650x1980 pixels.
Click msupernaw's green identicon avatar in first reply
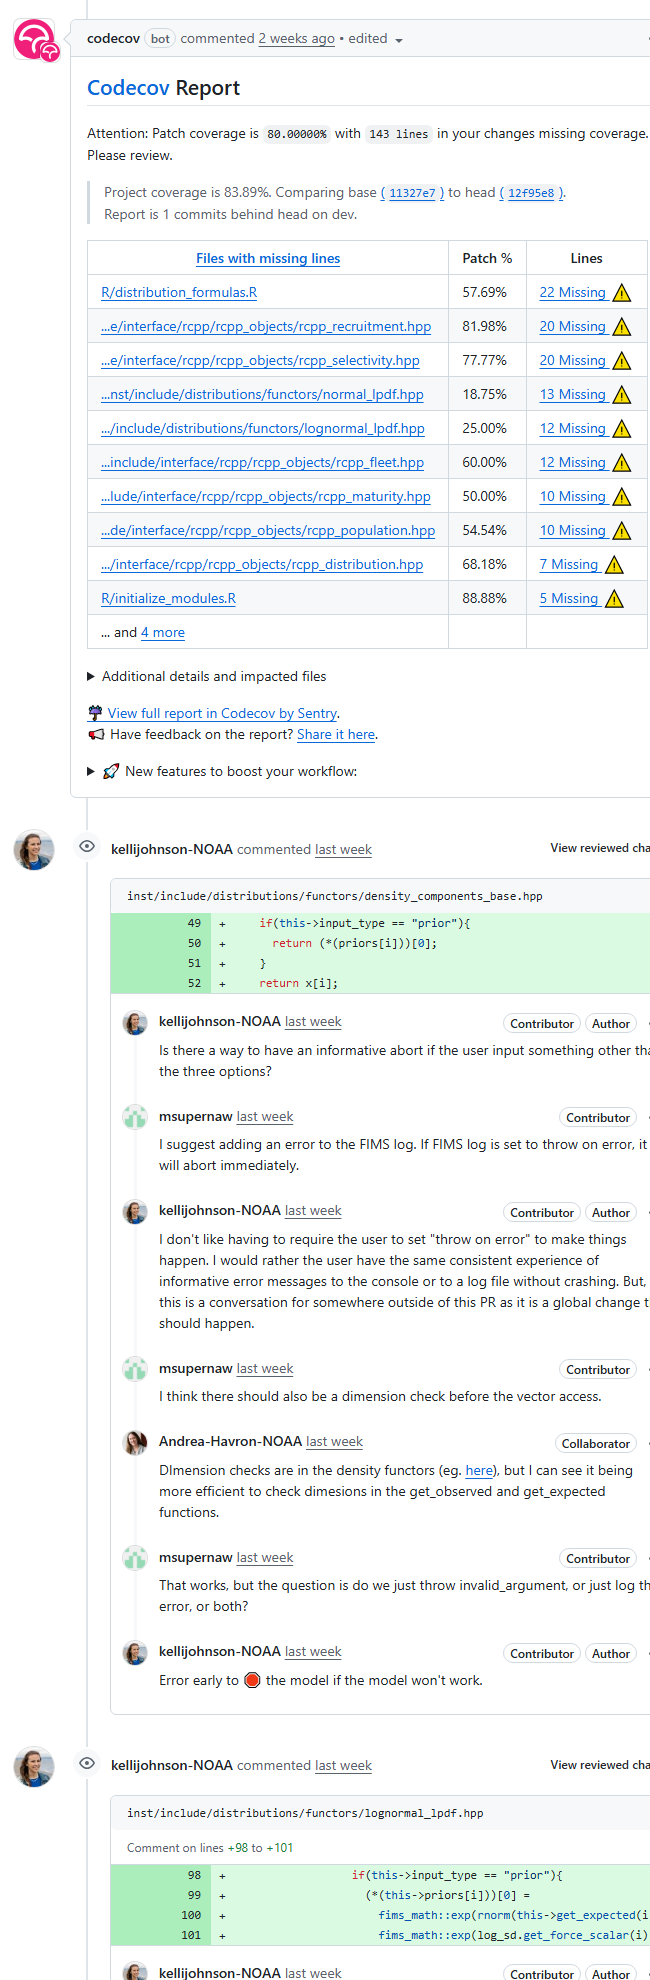coord(135,1117)
